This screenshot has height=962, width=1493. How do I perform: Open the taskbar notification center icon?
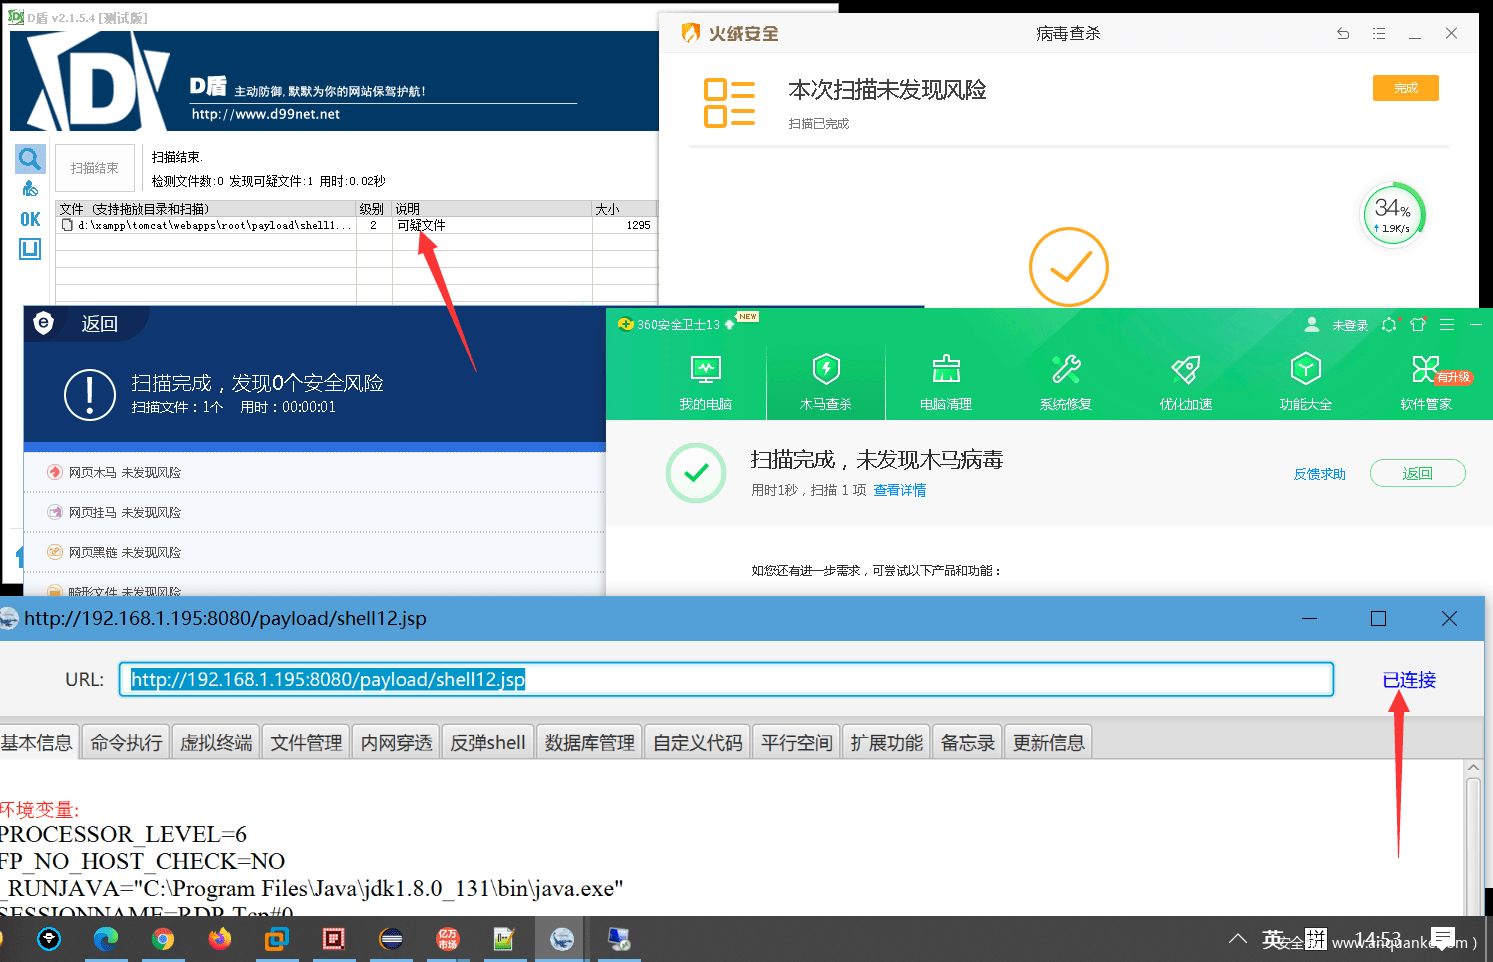click(1443, 938)
